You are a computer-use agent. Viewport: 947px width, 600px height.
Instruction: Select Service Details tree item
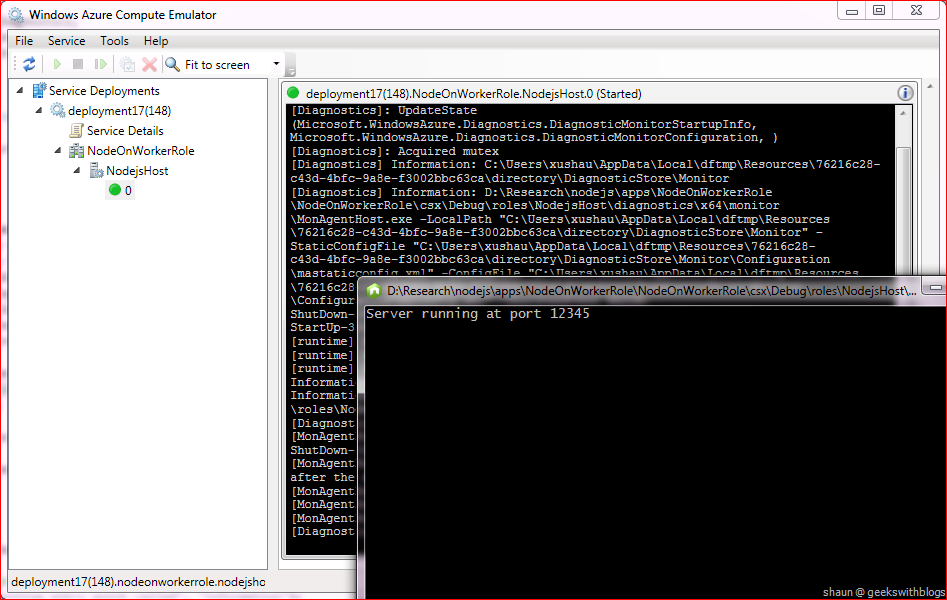(125, 131)
